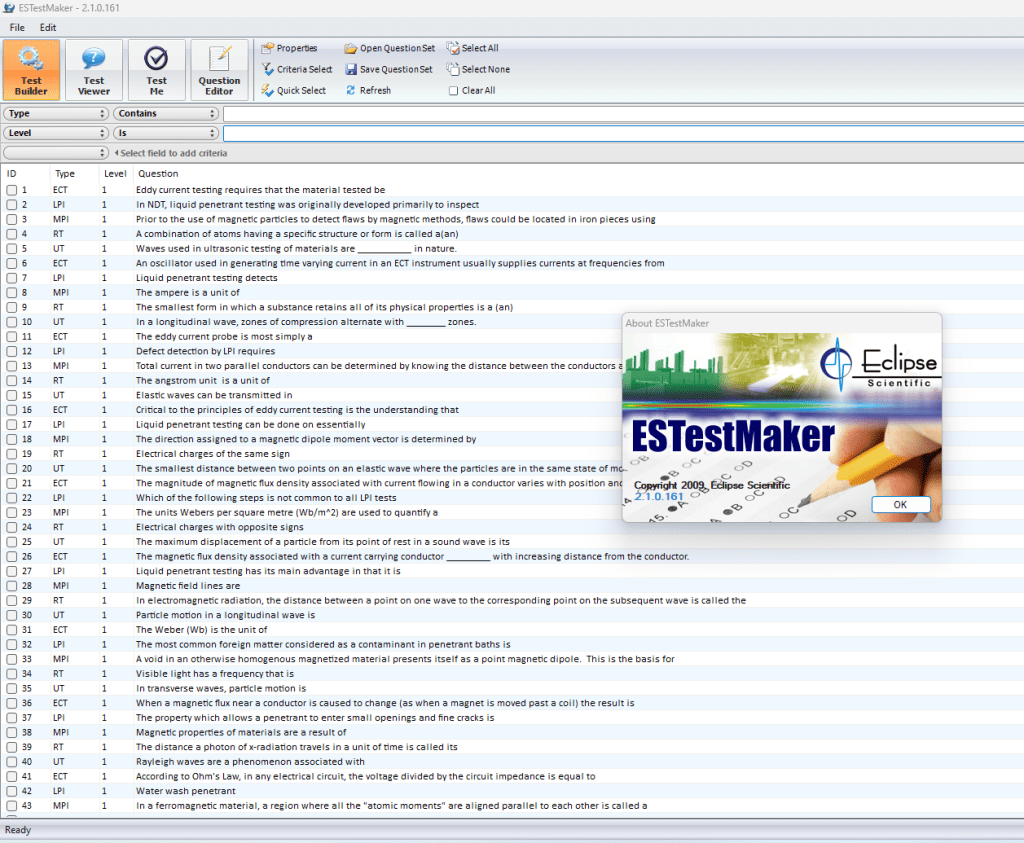1024x843 pixels.
Task: Switch to Test Viewer
Action: click(x=94, y=69)
